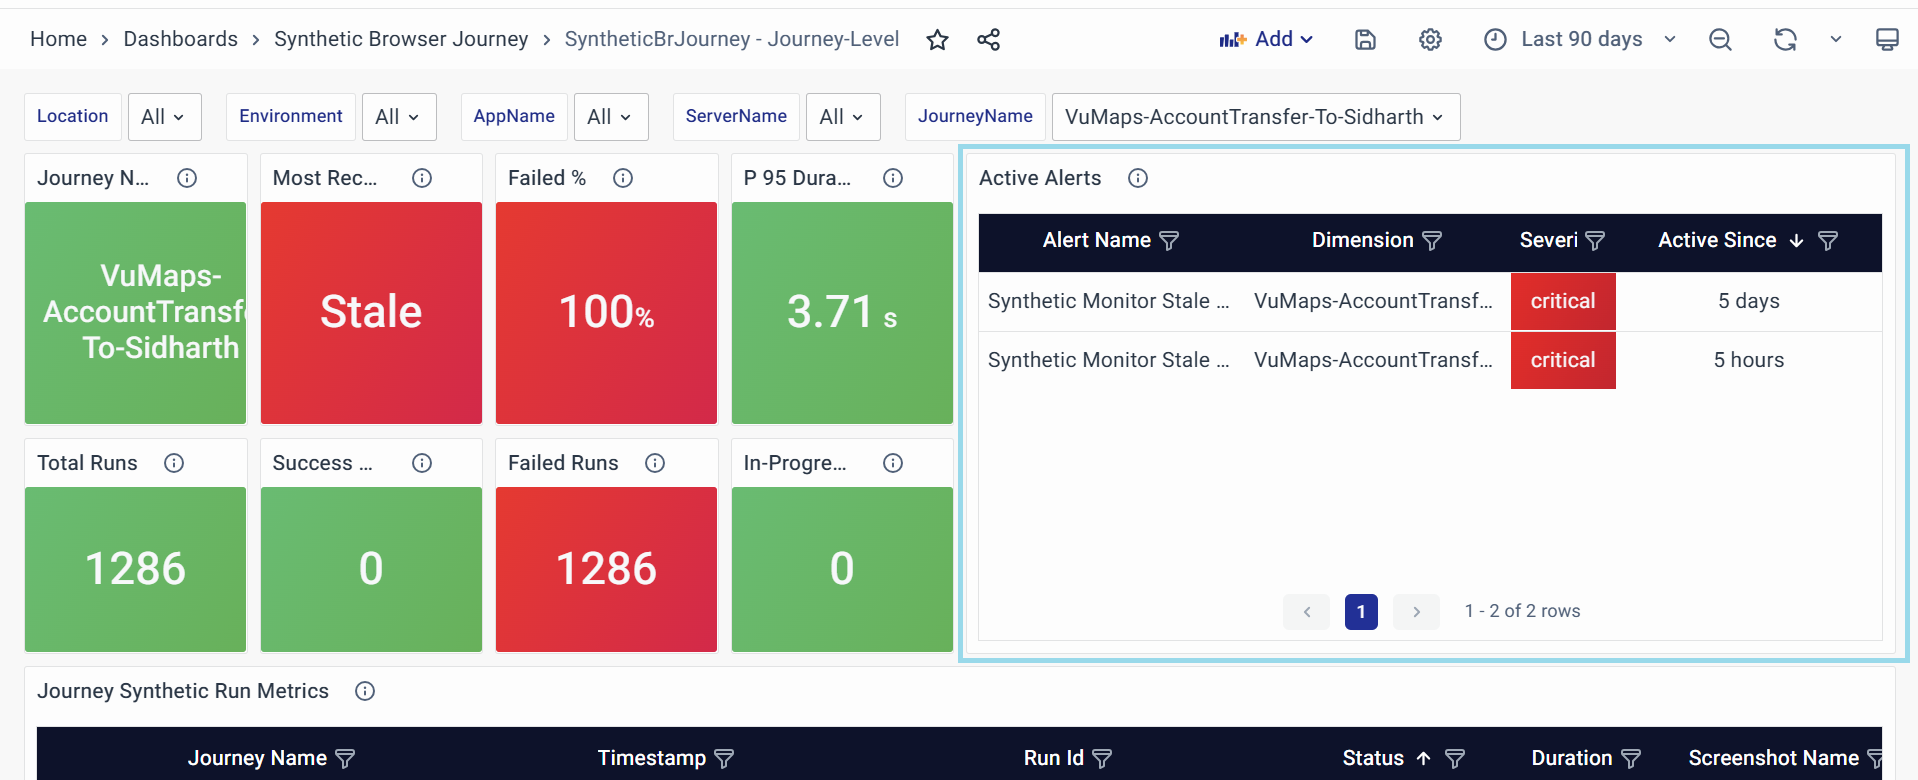The width and height of the screenshot is (1918, 780).
Task: Expand the Location All dropdown
Action: pos(164,117)
